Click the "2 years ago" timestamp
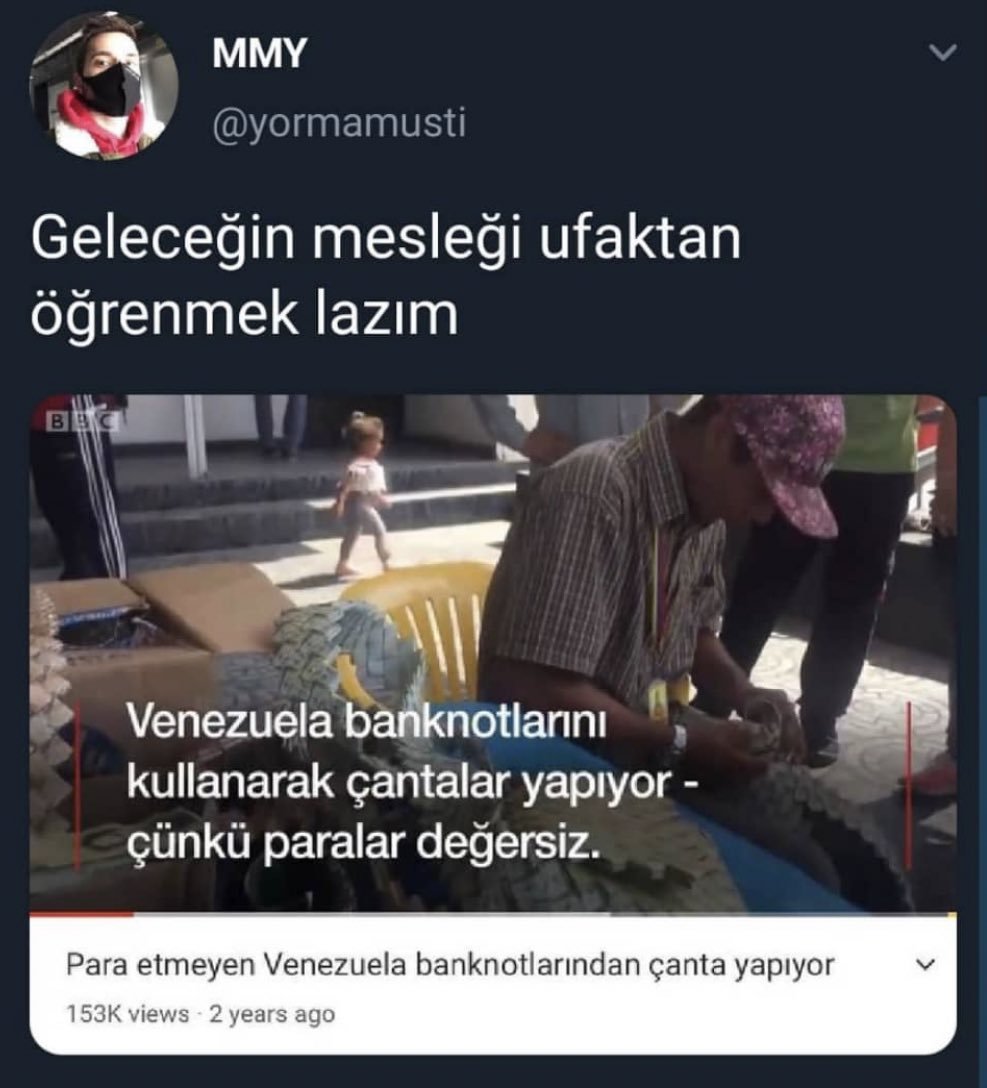Image resolution: width=987 pixels, height=1088 pixels. pyautogui.click(x=272, y=1014)
